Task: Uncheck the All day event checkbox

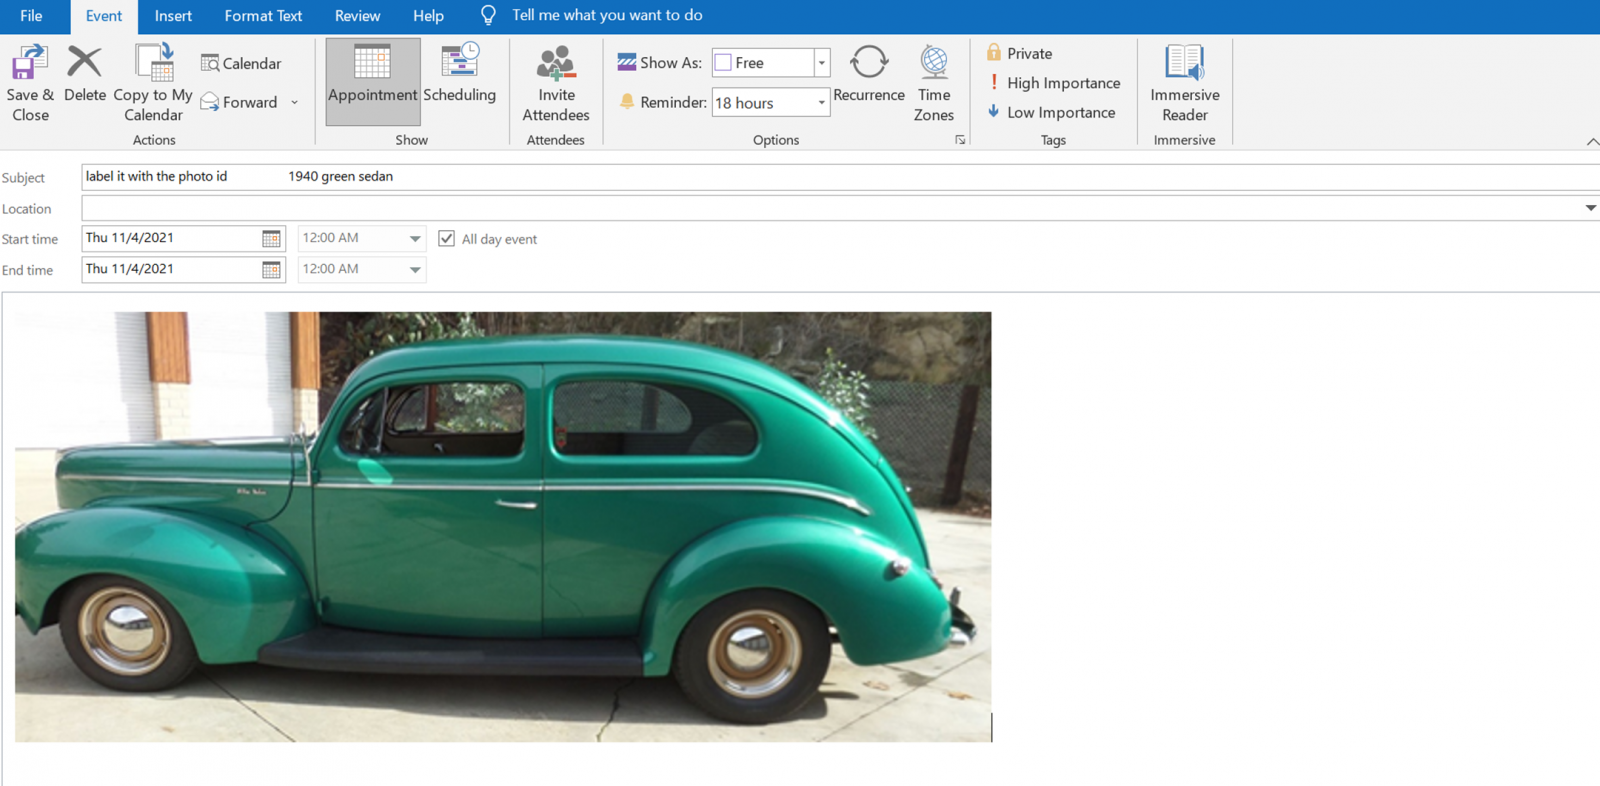Action: 446,238
